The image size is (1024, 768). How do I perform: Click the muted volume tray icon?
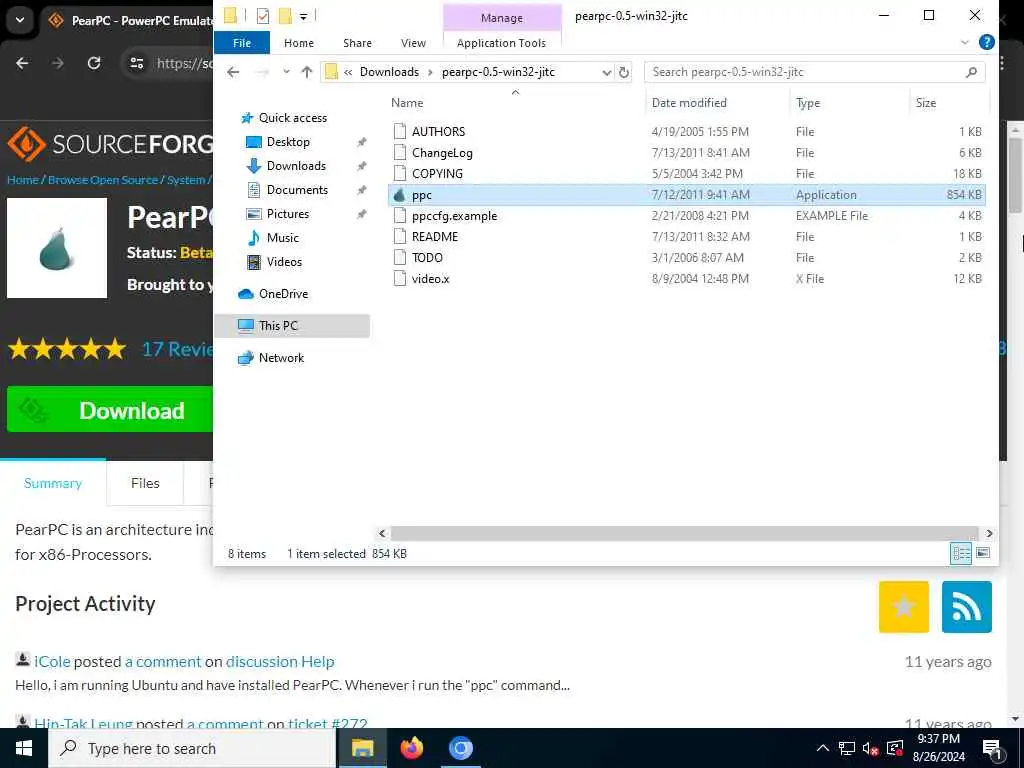click(x=870, y=748)
